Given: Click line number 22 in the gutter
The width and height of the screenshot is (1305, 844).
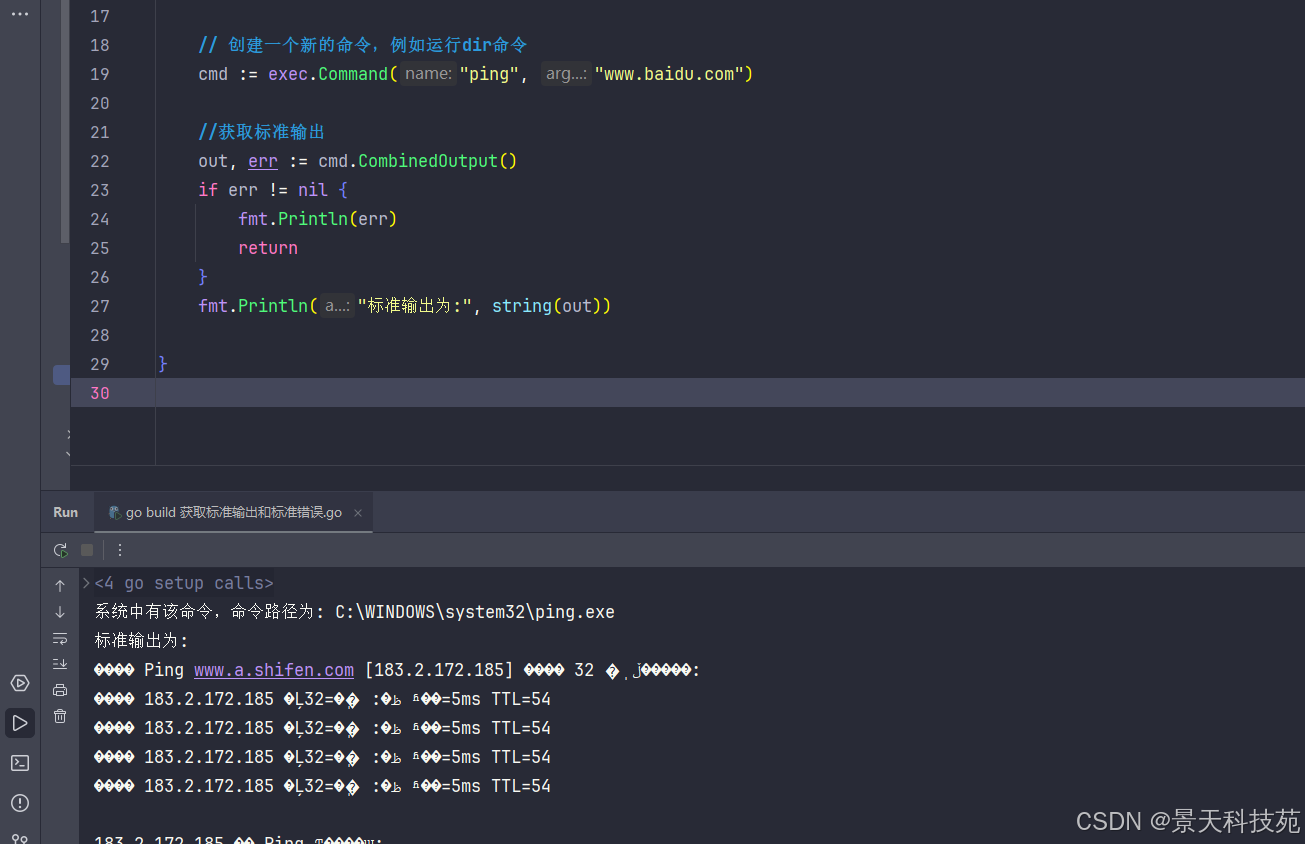Looking at the screenshot, I should coord(100,161).
